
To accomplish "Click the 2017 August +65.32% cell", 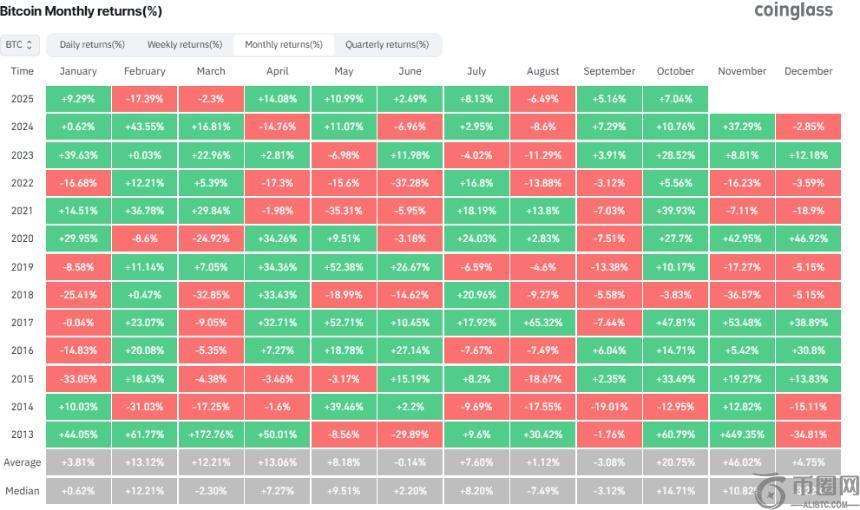I will click(543, 323).
